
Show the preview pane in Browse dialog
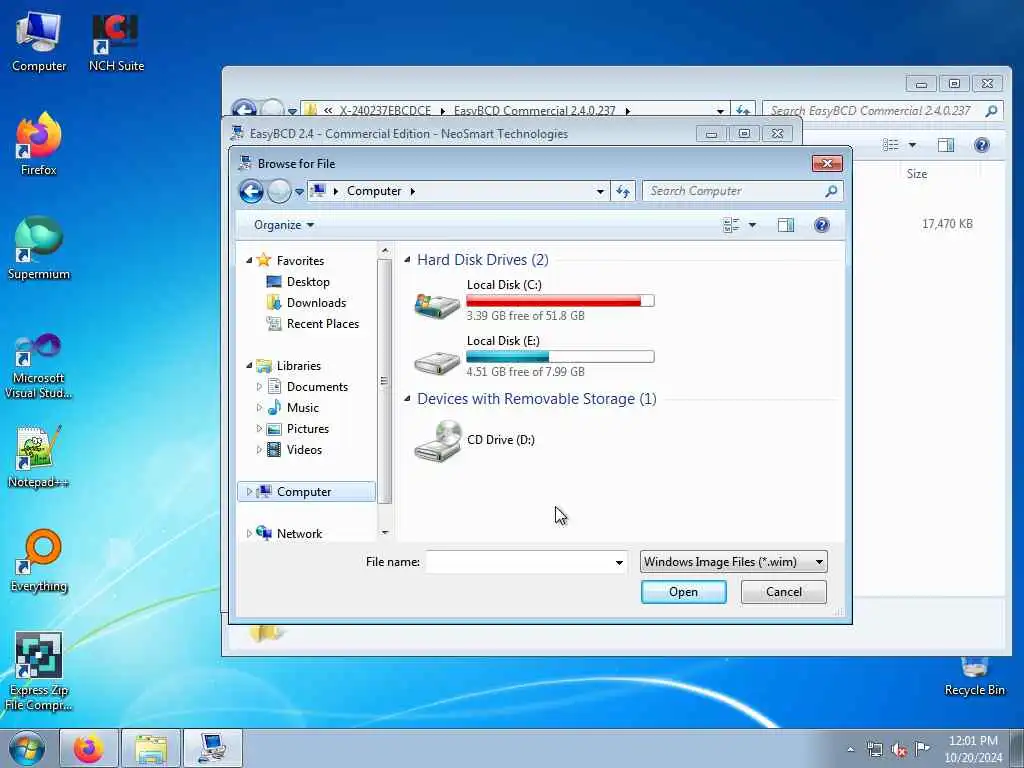click(x=786, y=225)
